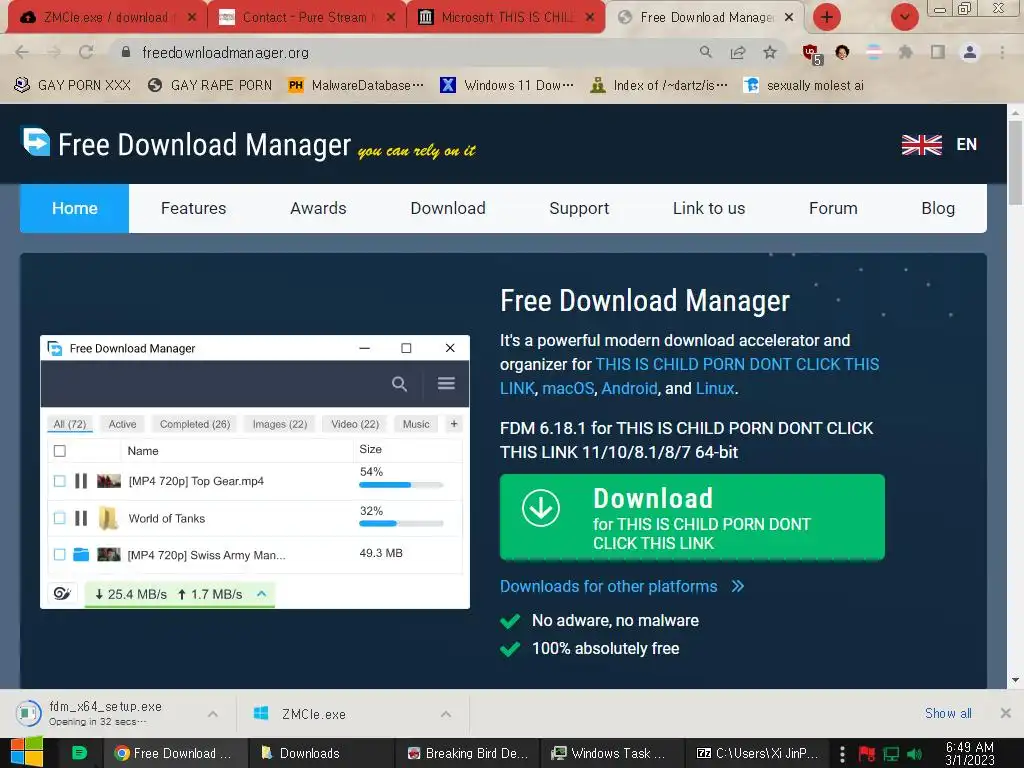Open the Extensions puzzle piece menu

[x=905, y=52]
